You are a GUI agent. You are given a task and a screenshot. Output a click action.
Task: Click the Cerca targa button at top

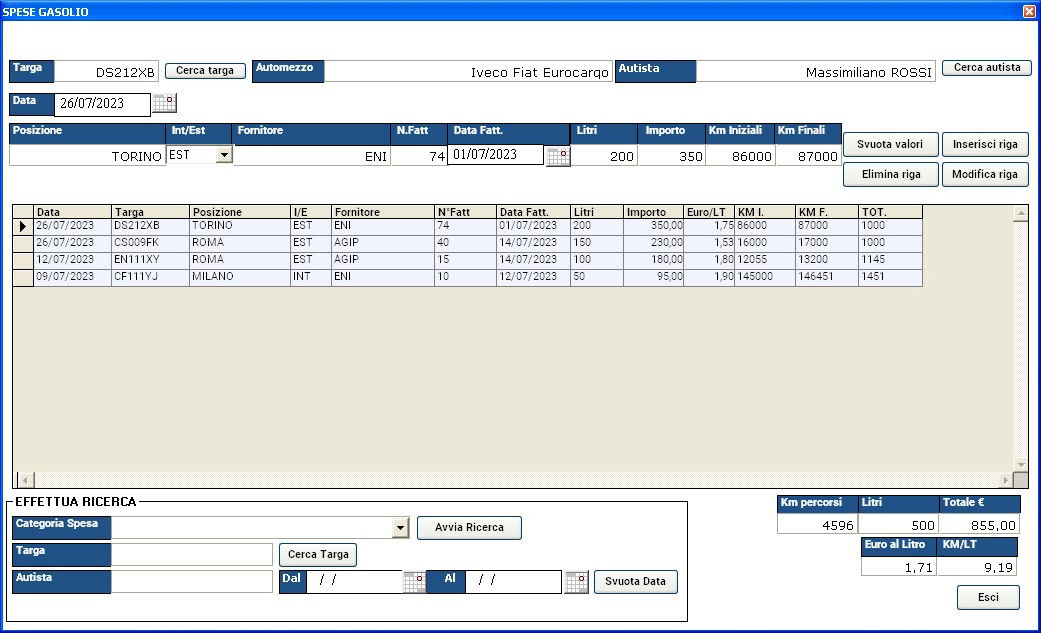205,71
